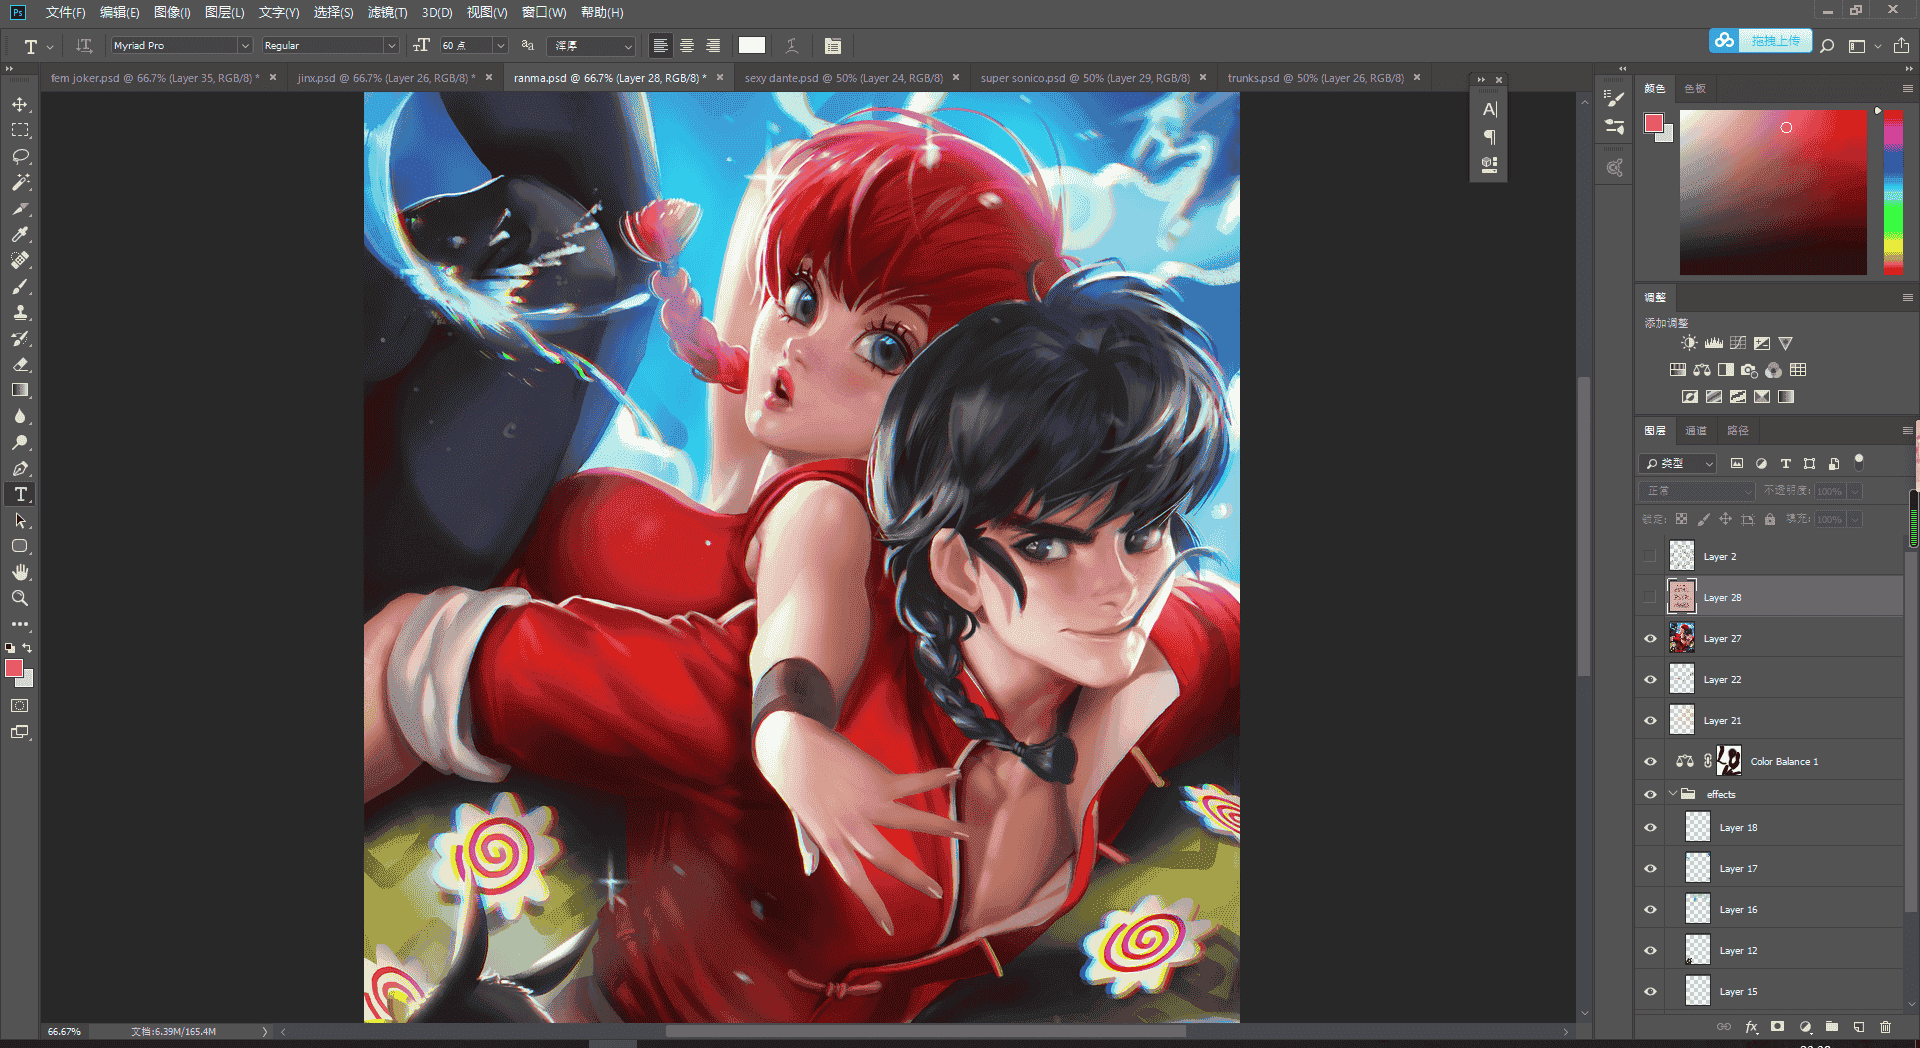Create a new layer with the layers panel icon
The height and width of the screenshot is (1048, 1920).
tap(1859, 1027)
